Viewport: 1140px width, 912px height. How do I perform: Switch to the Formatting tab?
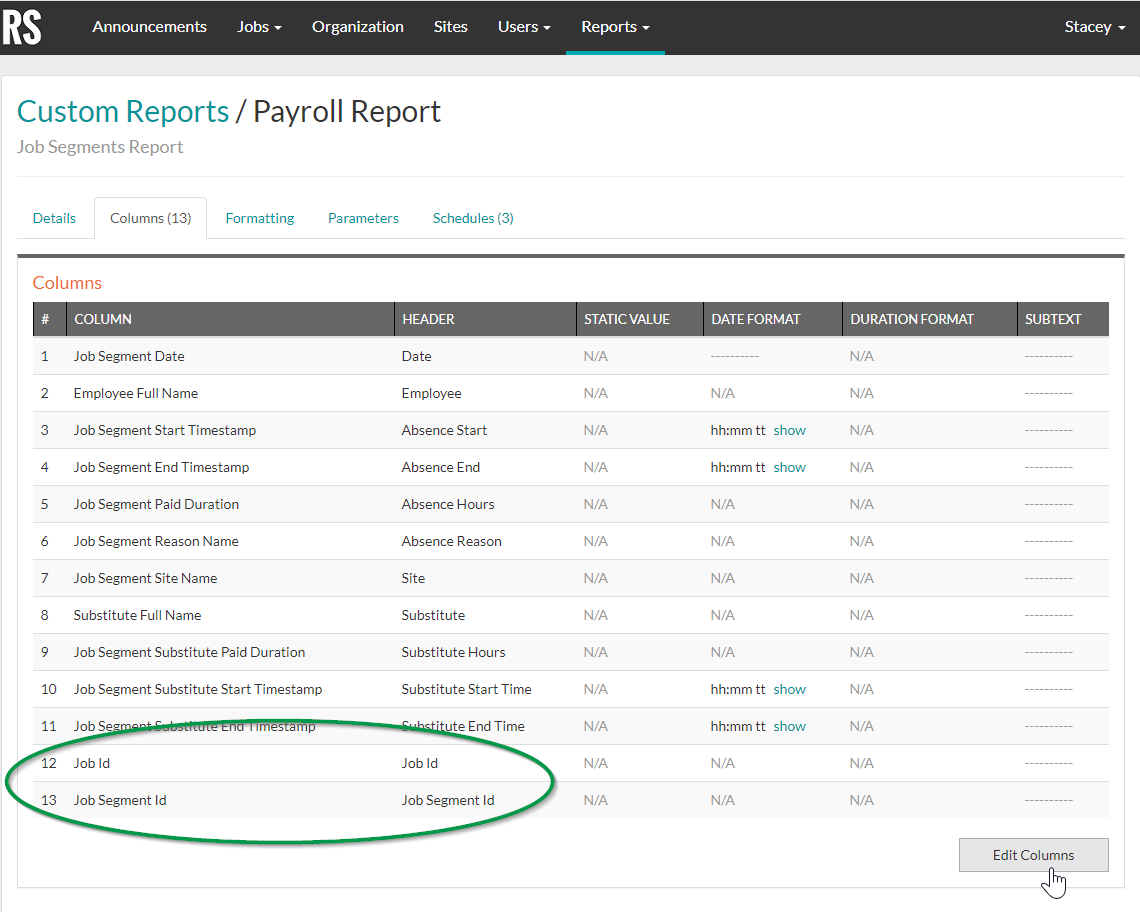click(260, 218)
